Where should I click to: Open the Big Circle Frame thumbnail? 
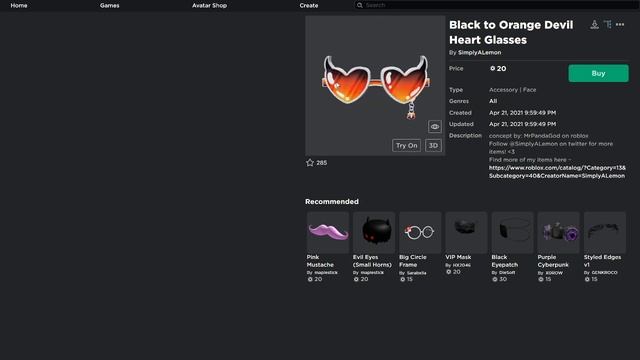point(420,232)
